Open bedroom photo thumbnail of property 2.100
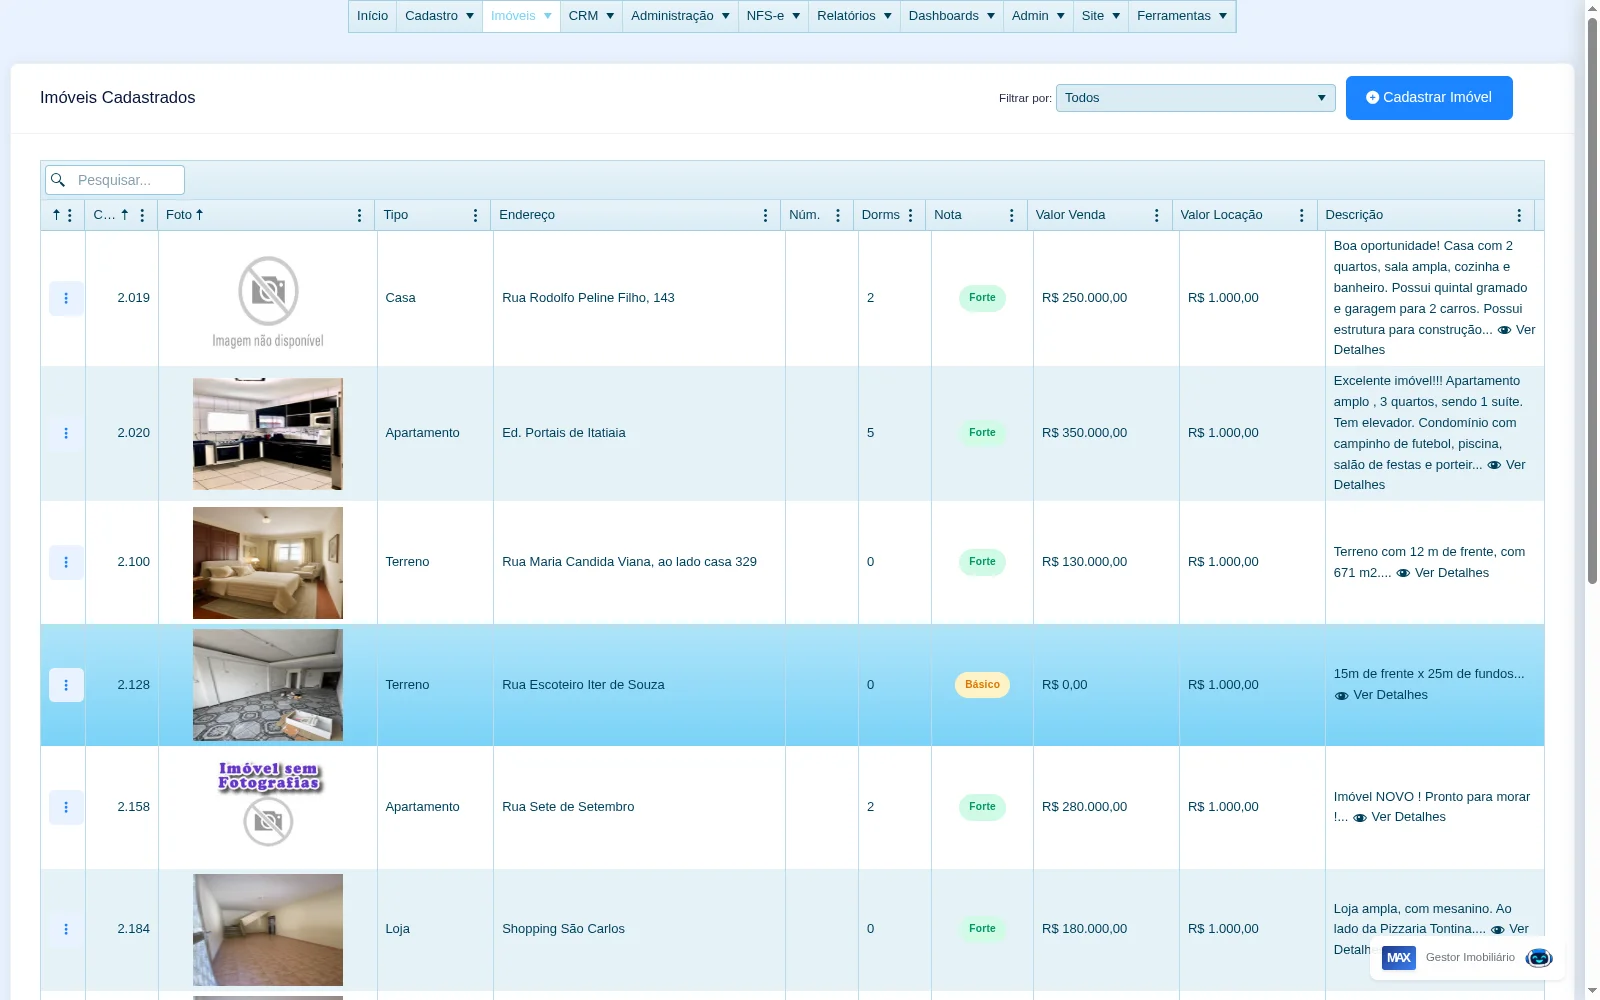The width and height of the screenshot is (1600, 1000). coord(268,563)
